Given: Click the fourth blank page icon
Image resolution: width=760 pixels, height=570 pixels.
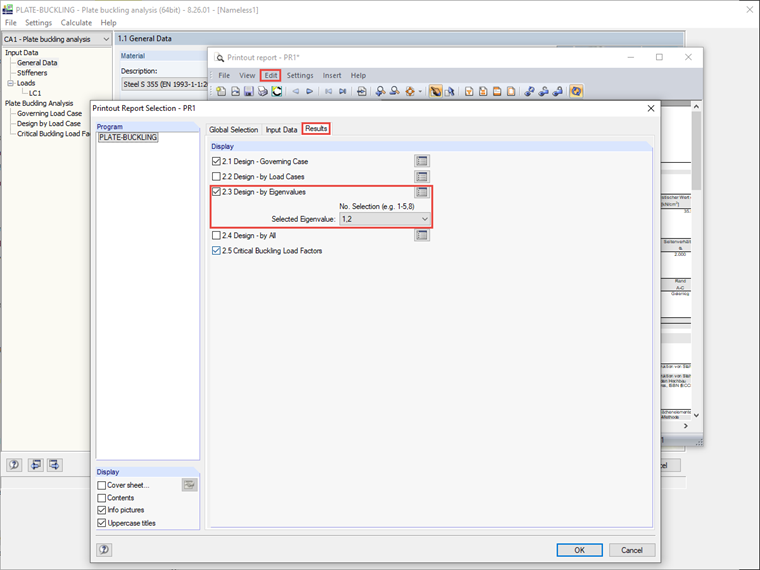Looking at the screenshot, I should click(x=511, y=91).
